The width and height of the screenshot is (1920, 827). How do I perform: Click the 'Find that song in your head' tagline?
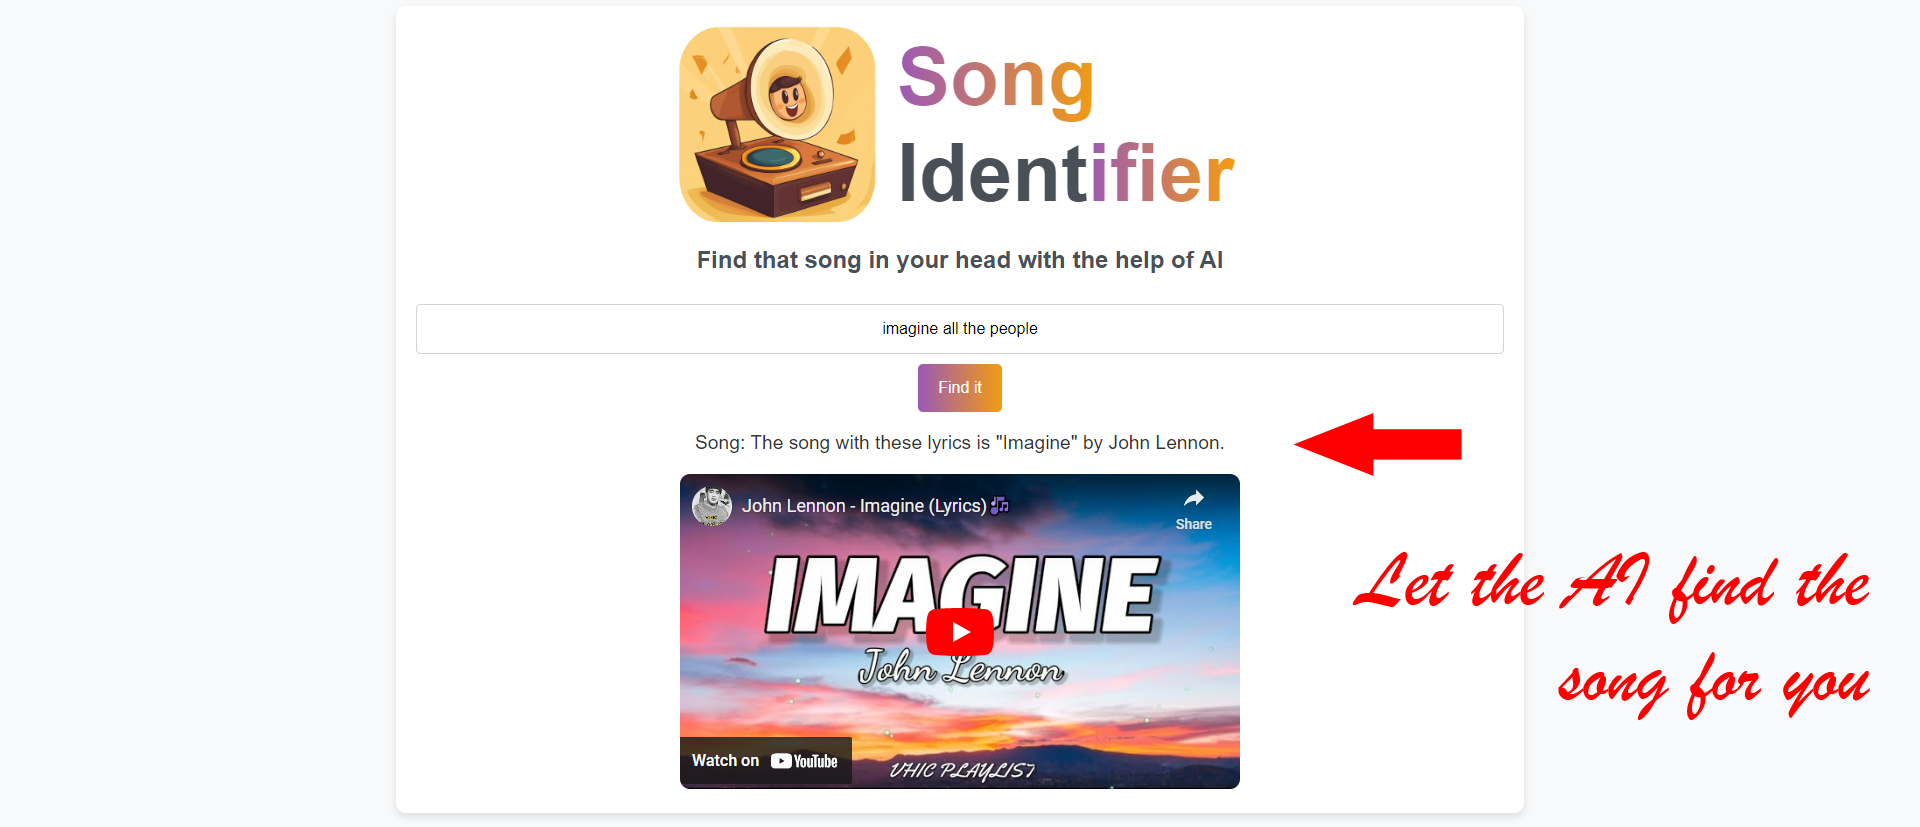pyautogui.click(x=960, y=260)
